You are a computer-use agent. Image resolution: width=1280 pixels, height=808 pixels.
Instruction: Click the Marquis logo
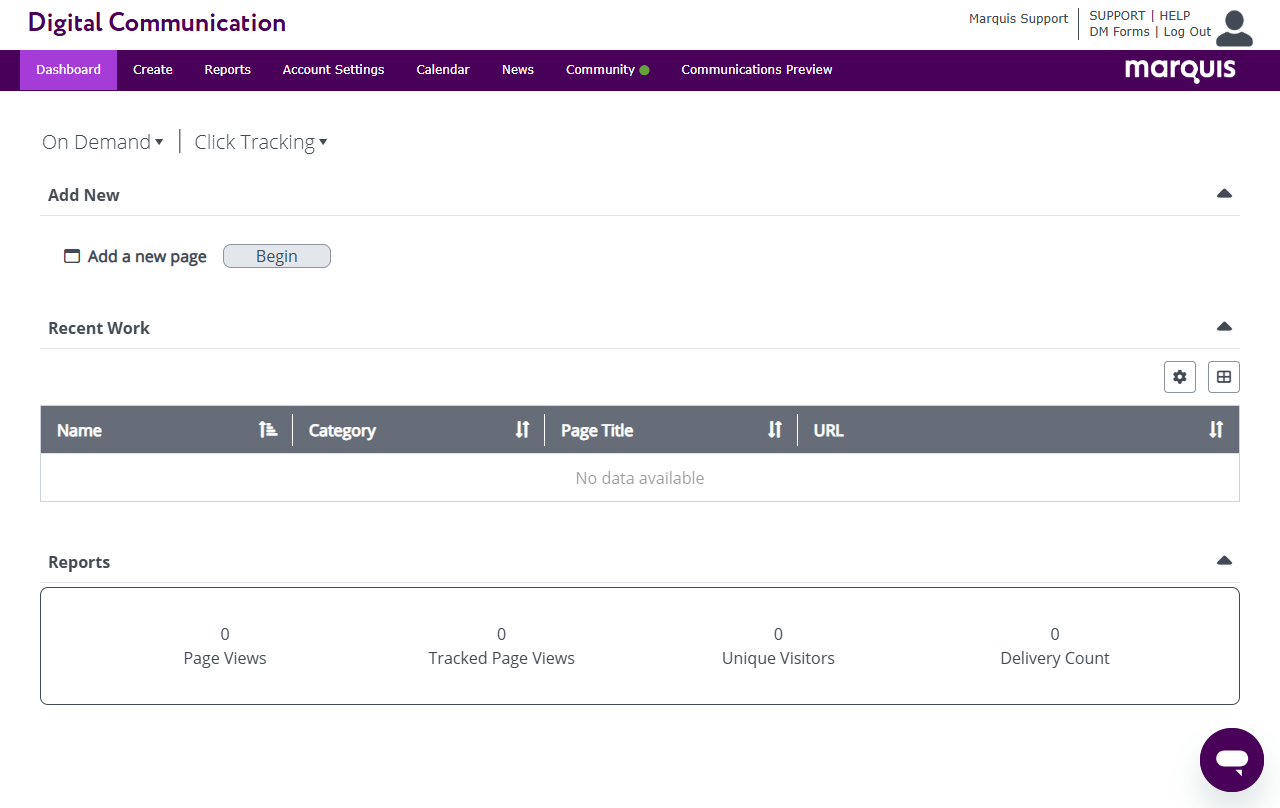coord(1180,70)
